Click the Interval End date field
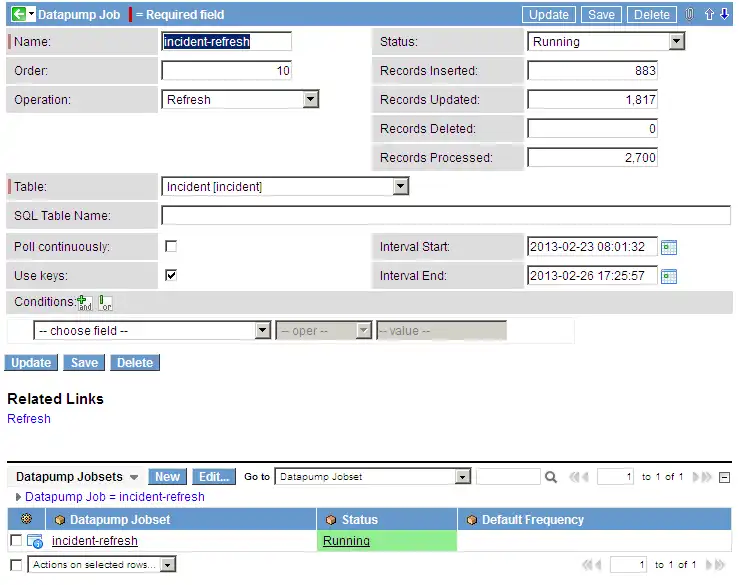Image resolution: width=739 pixels, height=585 pixels. 592,276
